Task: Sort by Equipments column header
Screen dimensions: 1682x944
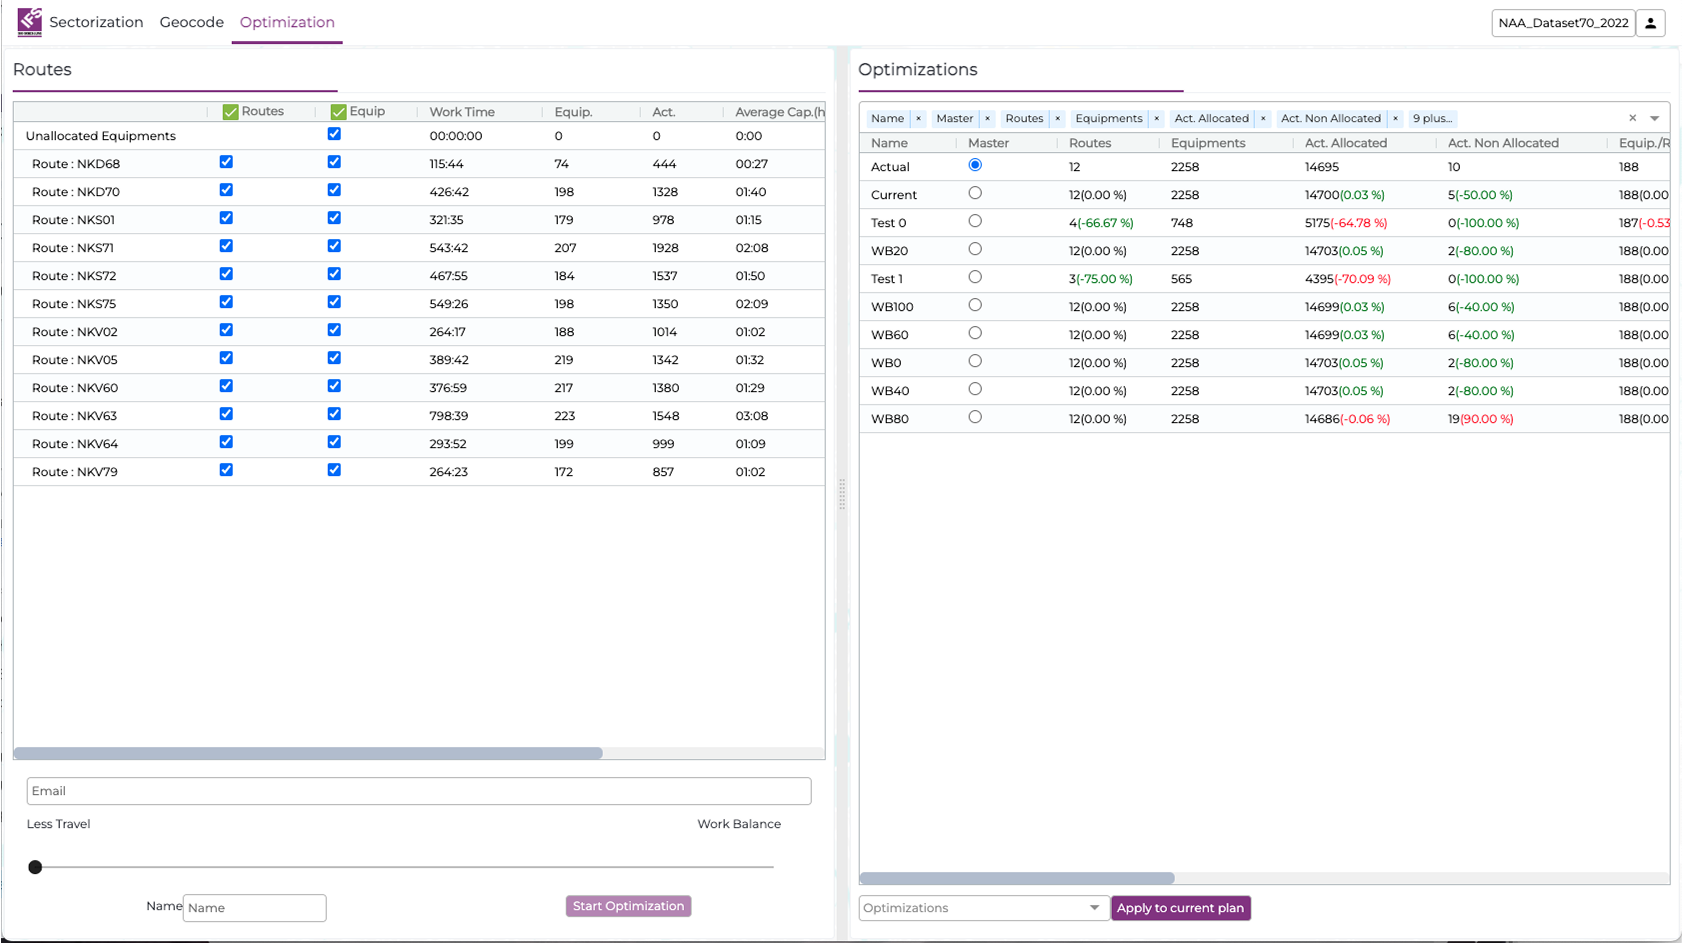Action: (x=1208, y=143)
